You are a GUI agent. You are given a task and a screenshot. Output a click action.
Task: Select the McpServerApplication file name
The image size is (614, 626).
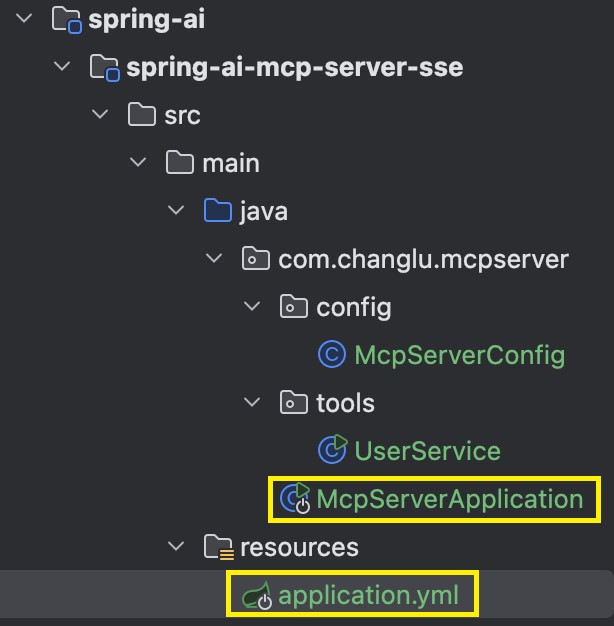[450, 499]
